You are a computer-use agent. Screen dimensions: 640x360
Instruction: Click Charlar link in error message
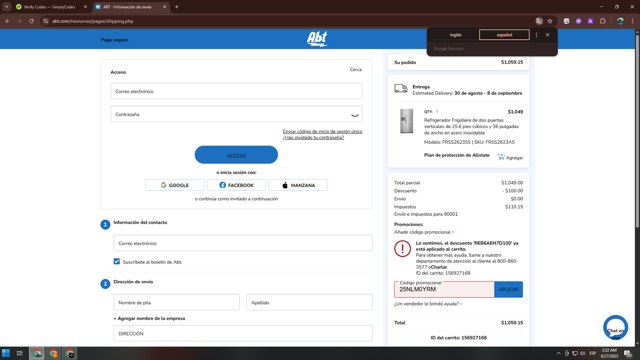[x=439, y=267]
